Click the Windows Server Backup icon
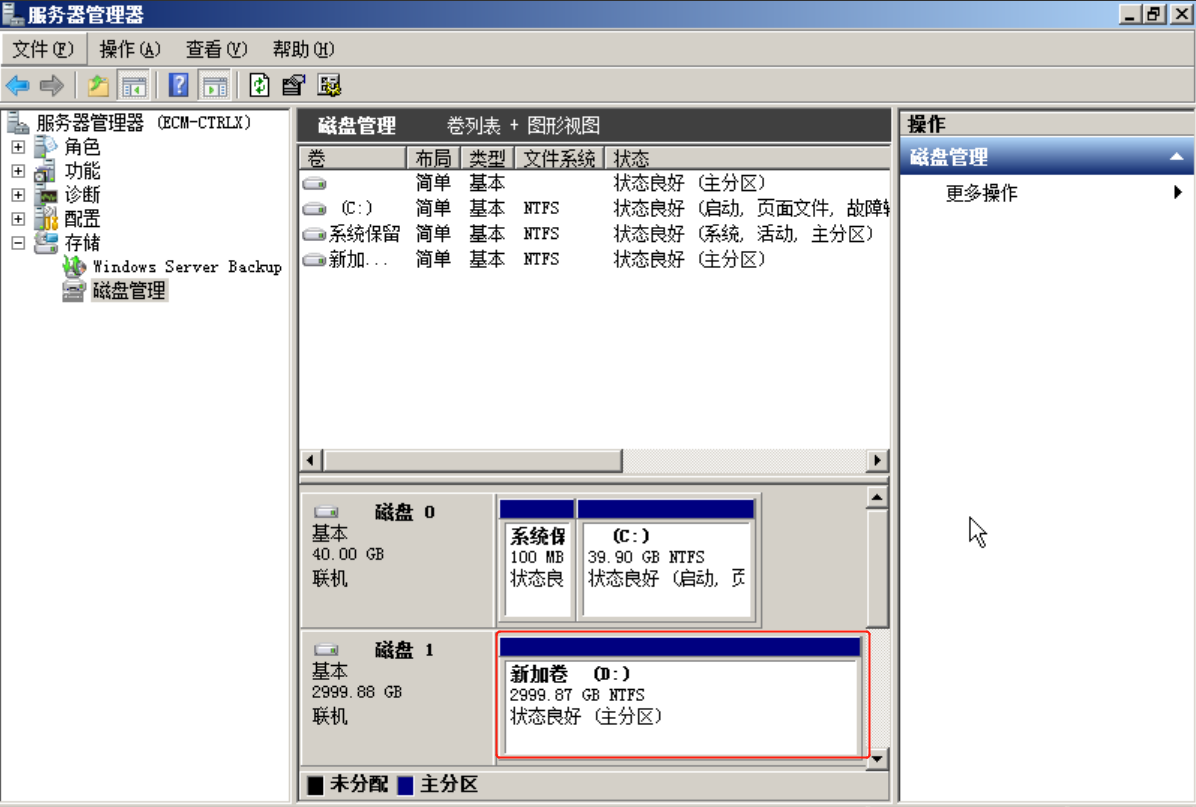The height and width of the screenshot is (807, 1196). tap(74, 266)
